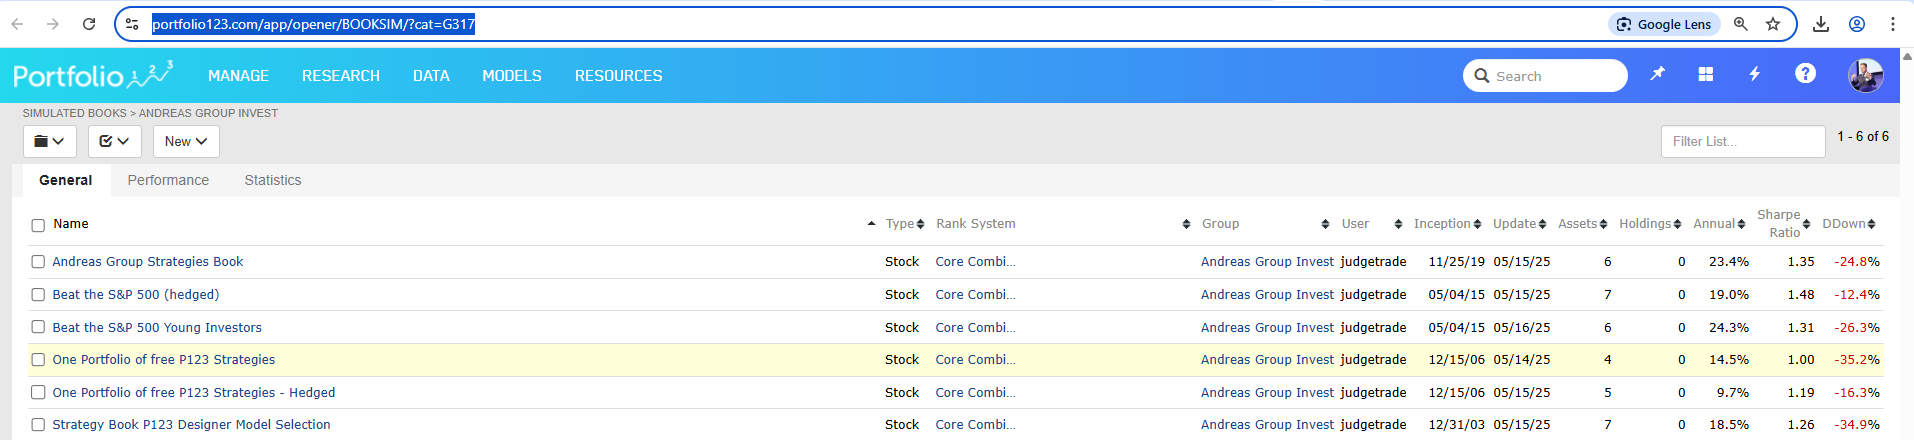The image size is (1914, 440).
Task: Switch to the General tab
Action: point(66,180)
